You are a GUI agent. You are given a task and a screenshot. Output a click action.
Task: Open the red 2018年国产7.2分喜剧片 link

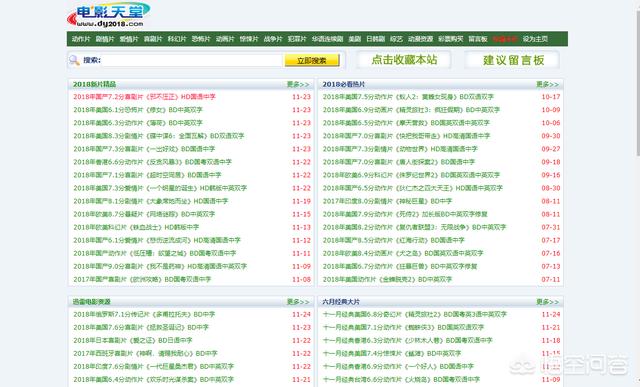coord(144,97)
